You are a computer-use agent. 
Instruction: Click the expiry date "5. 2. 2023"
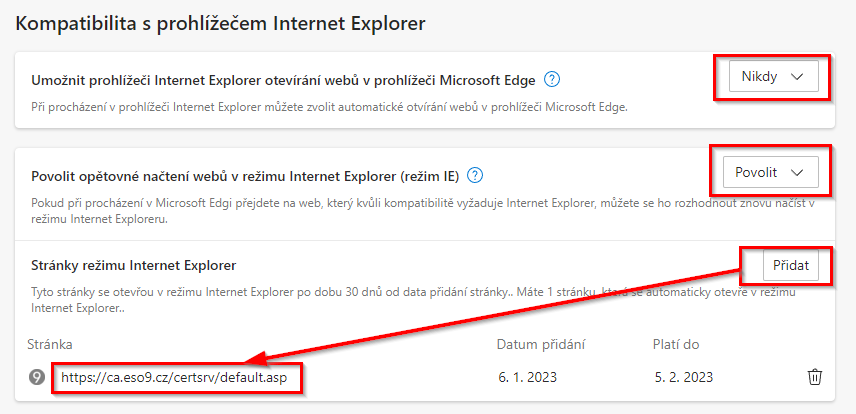point(683,377)
